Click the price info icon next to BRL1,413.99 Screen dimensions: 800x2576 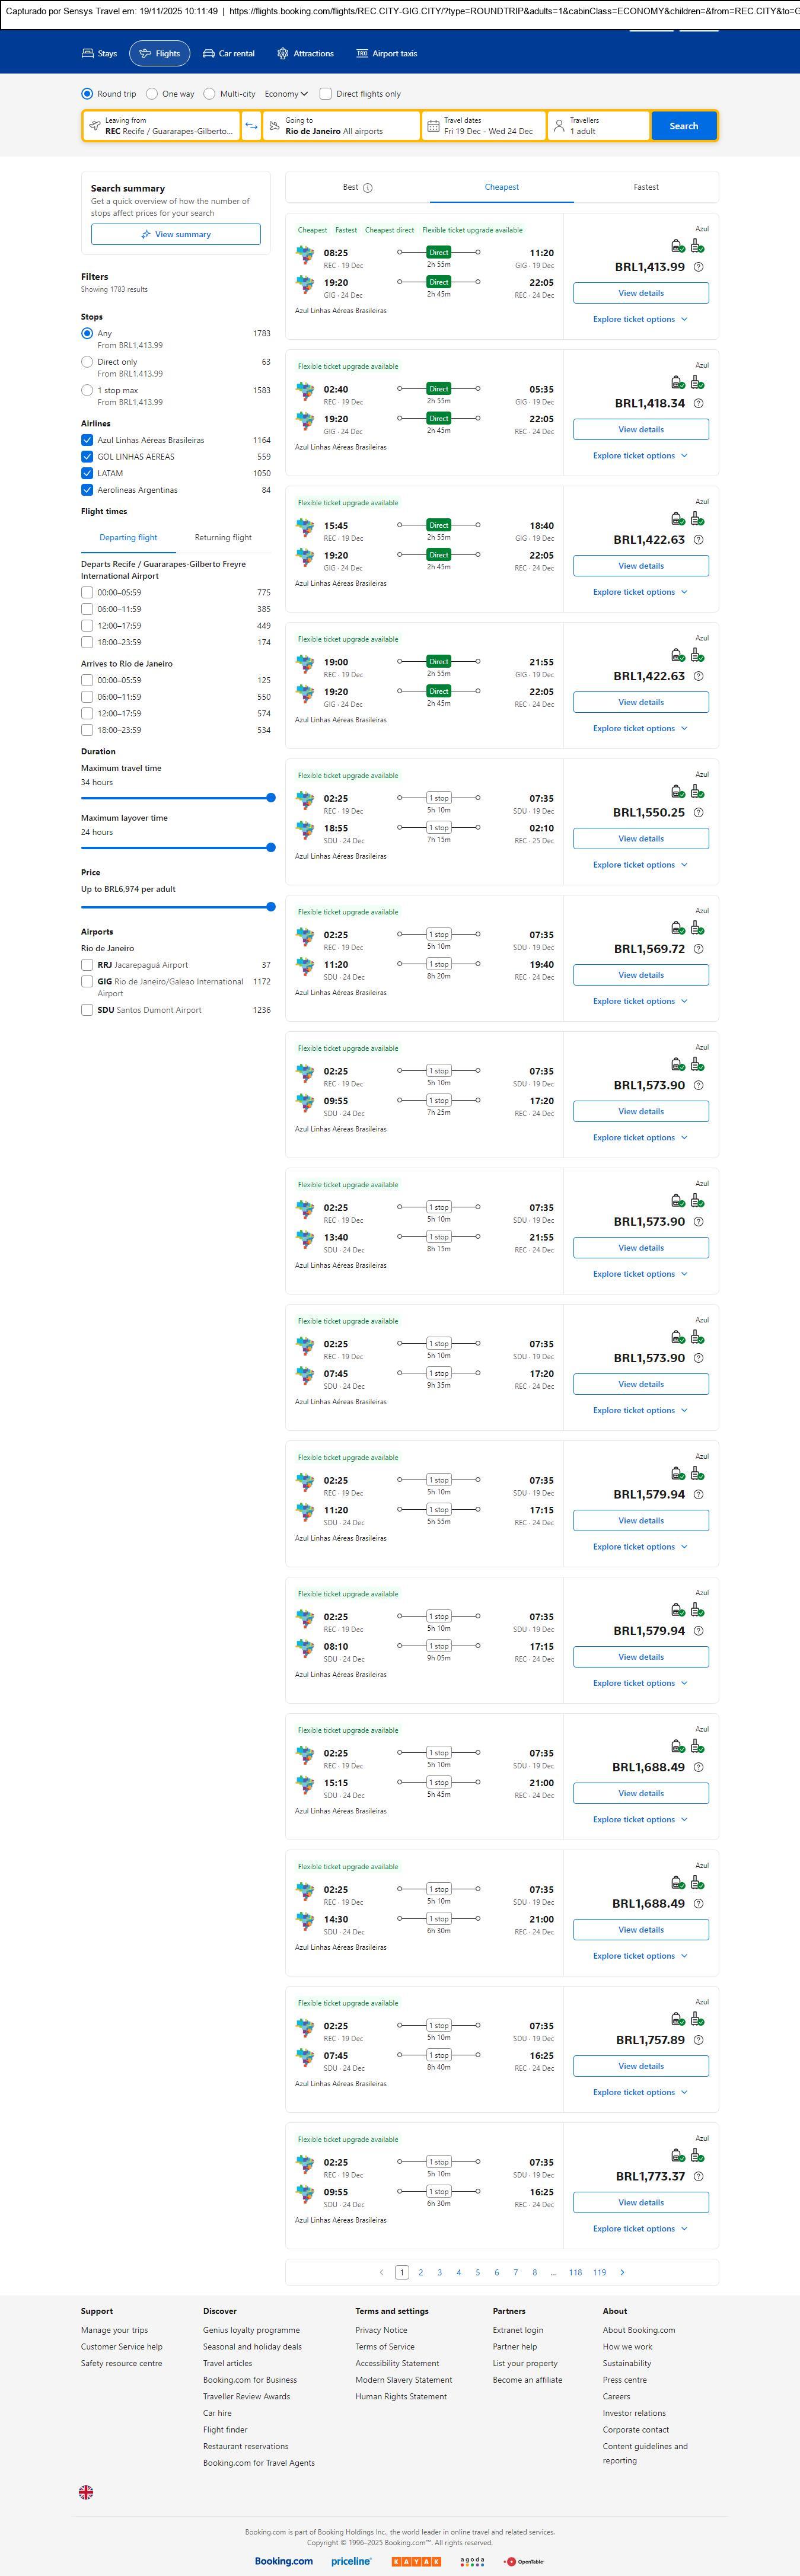pos(698,267)
